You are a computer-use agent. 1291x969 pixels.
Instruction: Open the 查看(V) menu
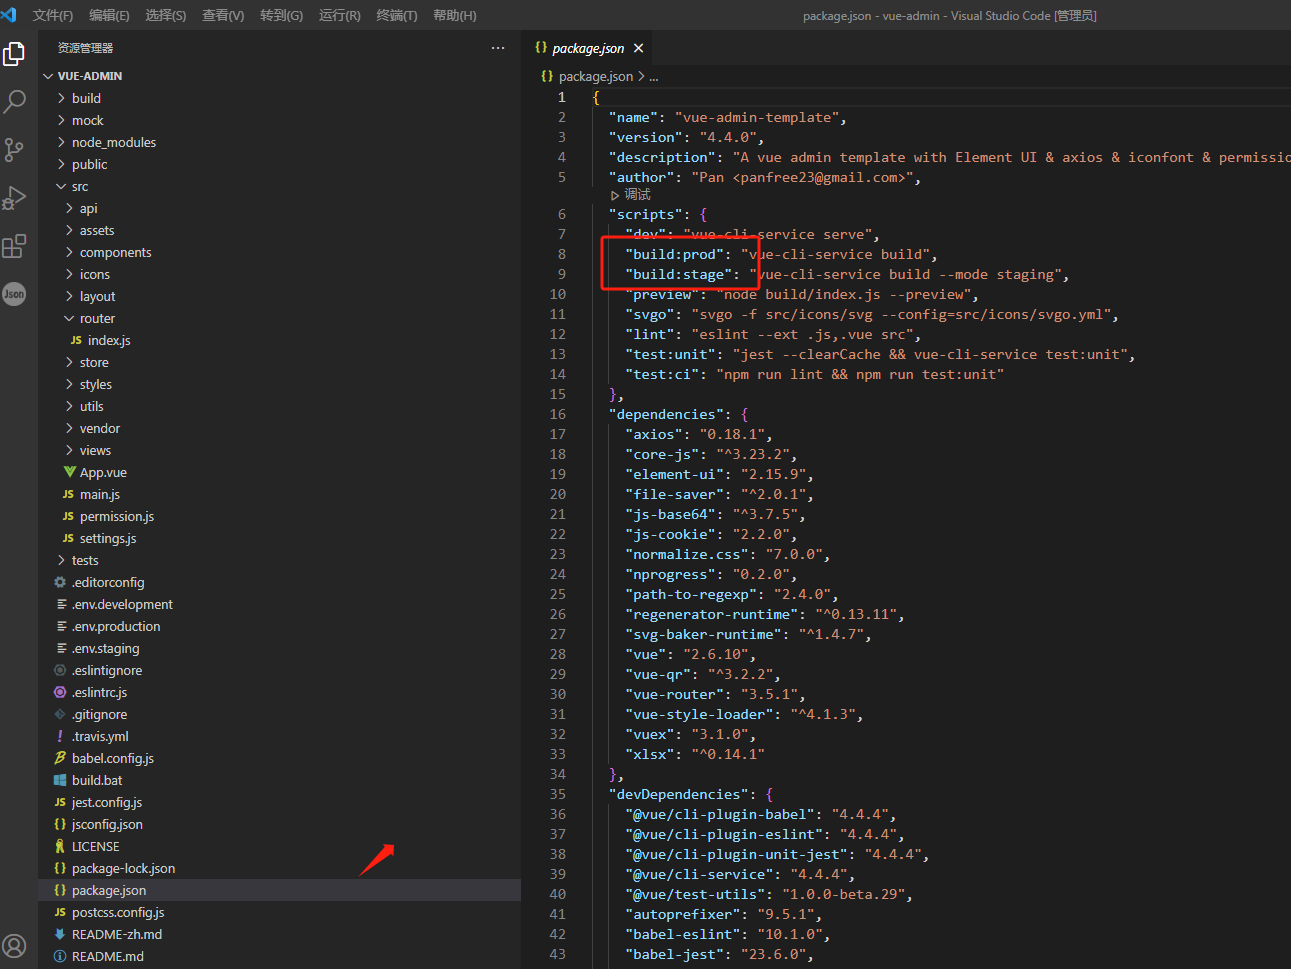point(223,15)
